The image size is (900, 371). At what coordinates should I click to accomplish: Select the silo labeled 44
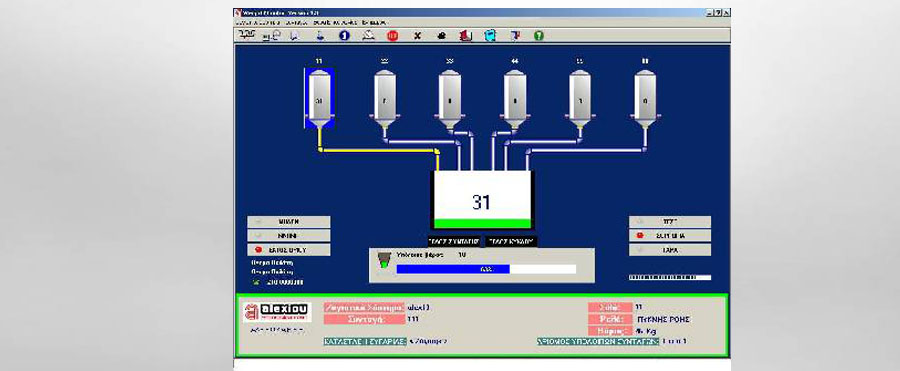tap(515, 99)
